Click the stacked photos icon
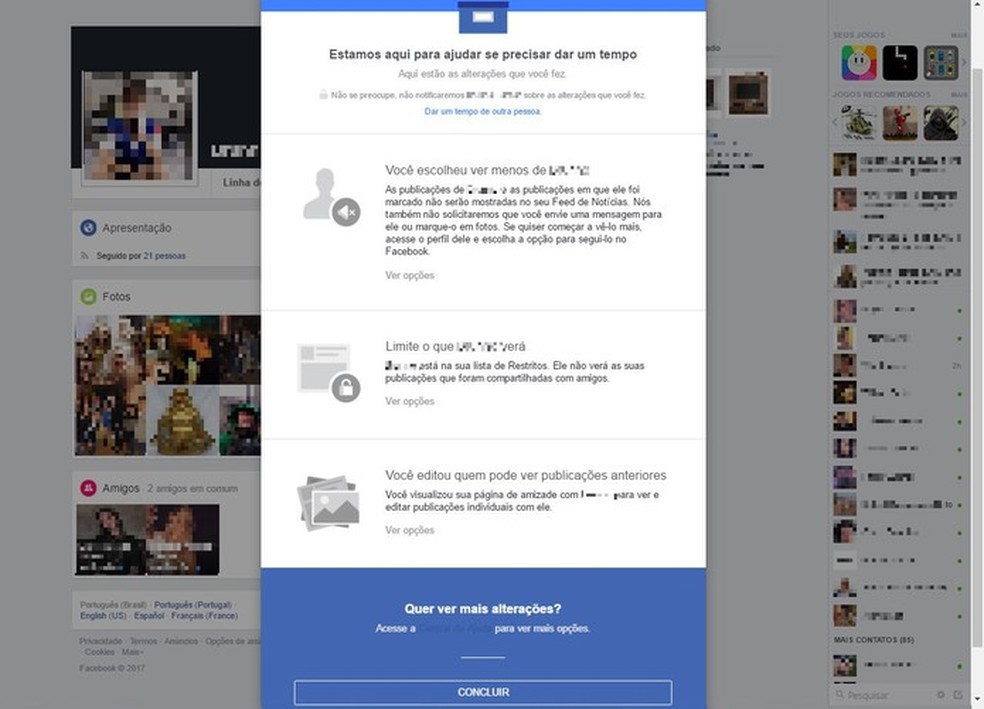 click(x=328, y=503)
